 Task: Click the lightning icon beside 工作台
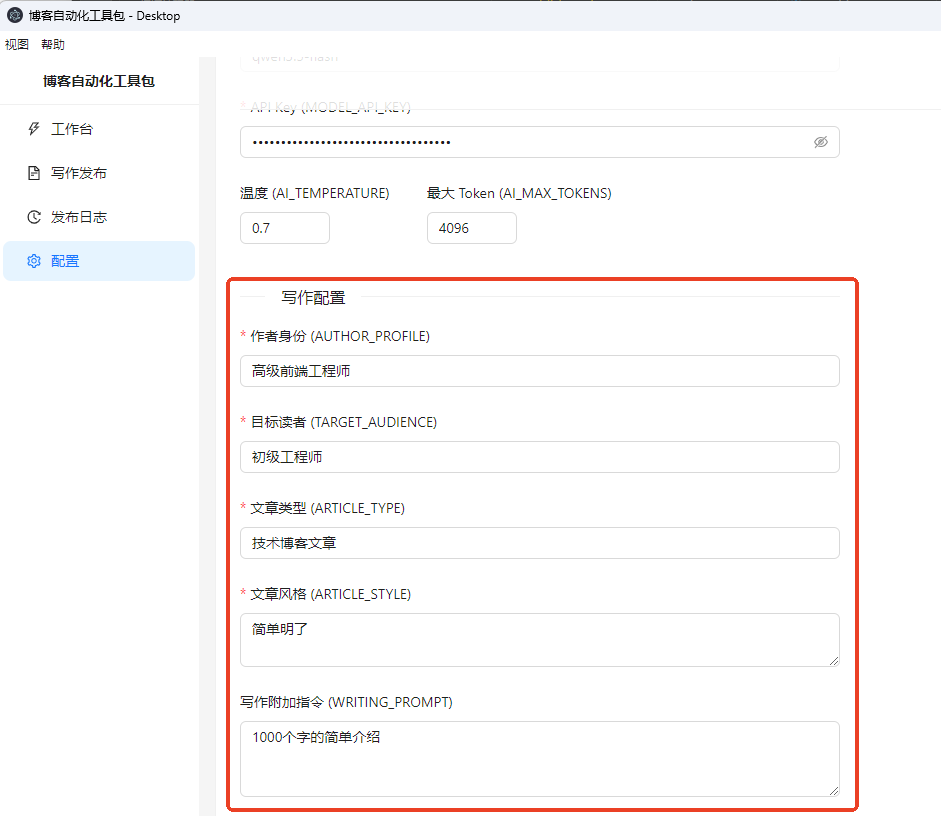[34, 129]
